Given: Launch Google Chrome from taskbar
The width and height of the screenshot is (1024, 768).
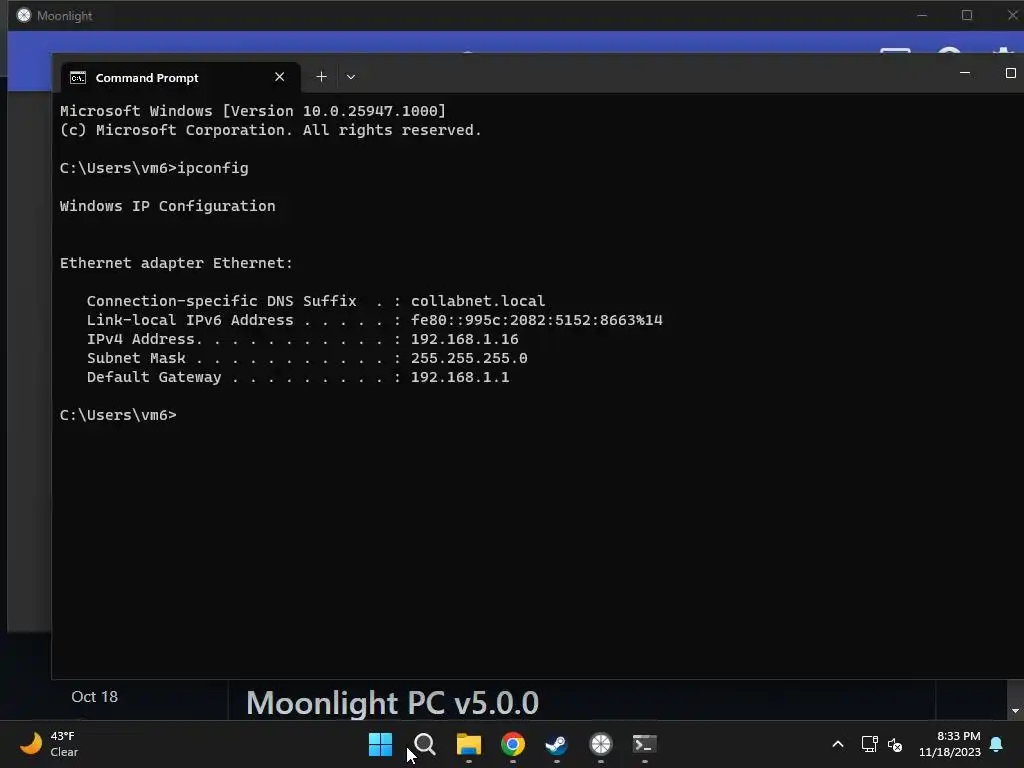Looking at the screenshot, I should [x=513, y=744].
